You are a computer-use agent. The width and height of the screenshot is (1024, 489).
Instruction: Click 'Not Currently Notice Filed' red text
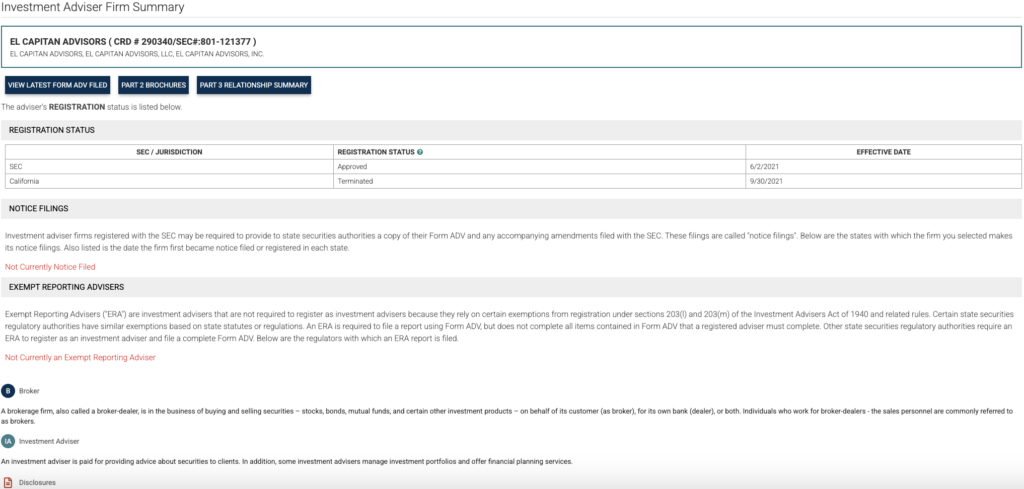point(50,267)
